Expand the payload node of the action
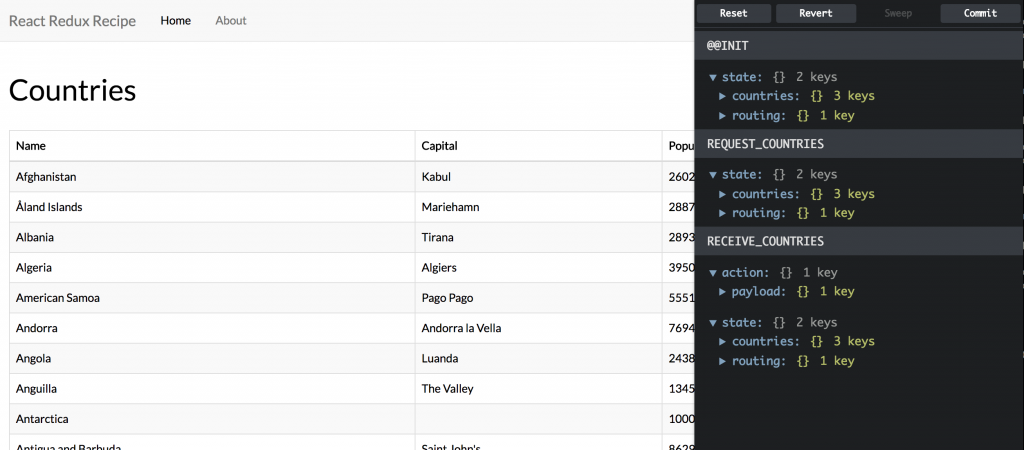This screenshot has height=450, width=1024. click(723, 292)
